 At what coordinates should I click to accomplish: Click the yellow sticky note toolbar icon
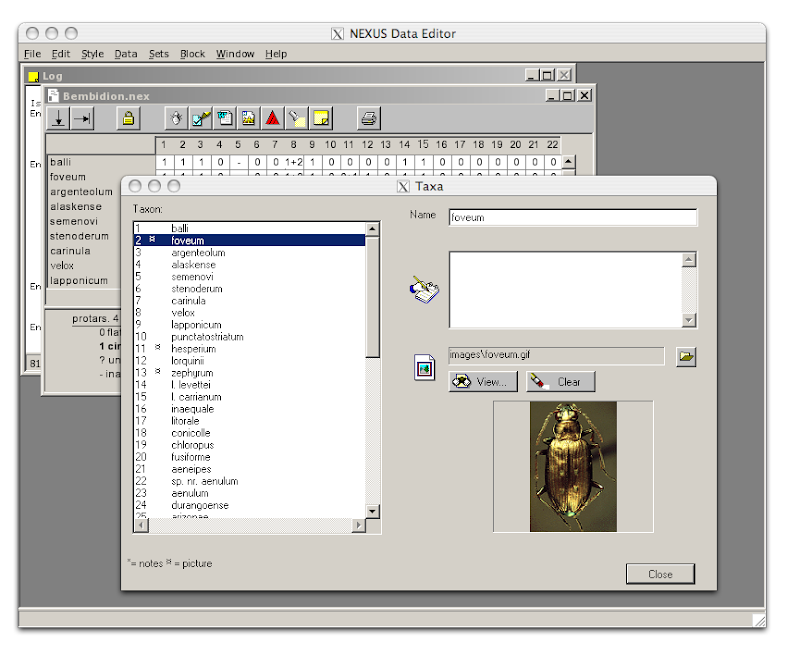coord(321,119)
